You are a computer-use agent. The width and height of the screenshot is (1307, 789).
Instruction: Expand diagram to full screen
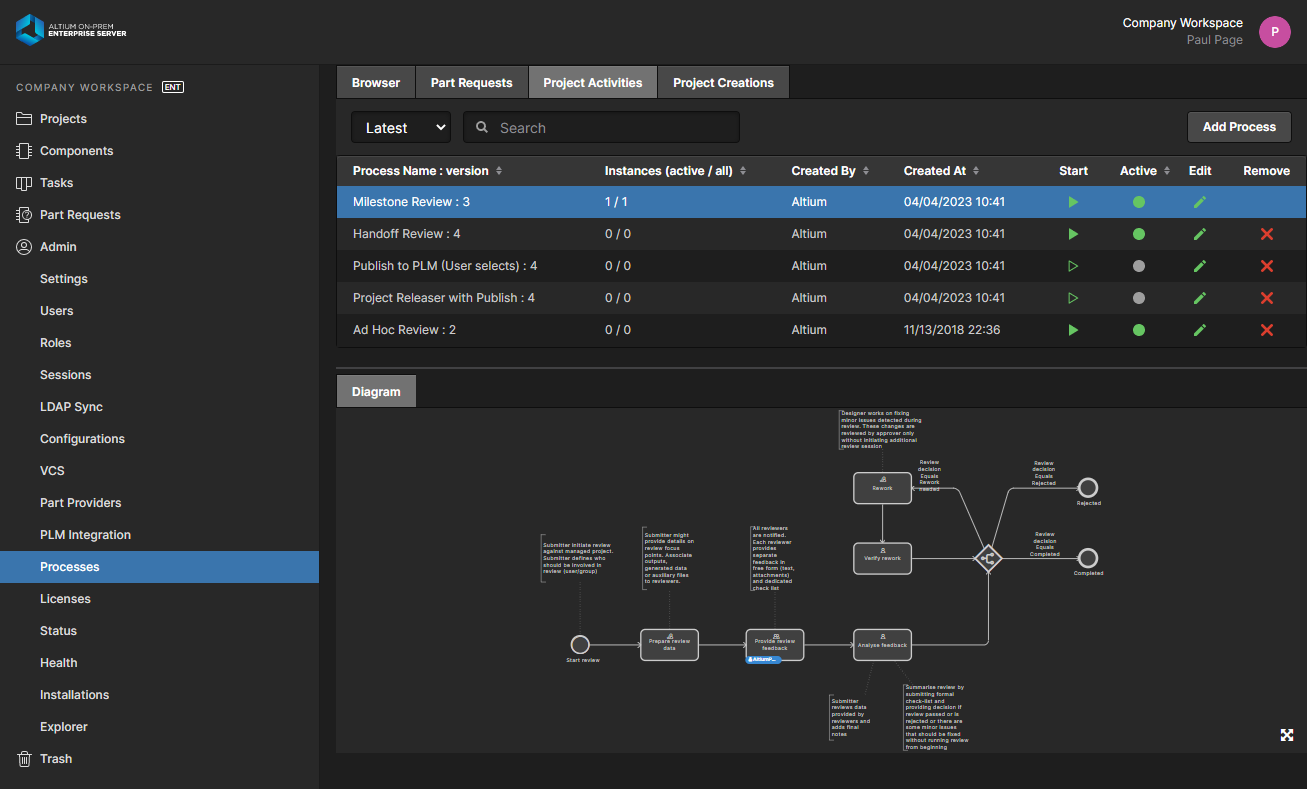click(x=1287, y=735)
